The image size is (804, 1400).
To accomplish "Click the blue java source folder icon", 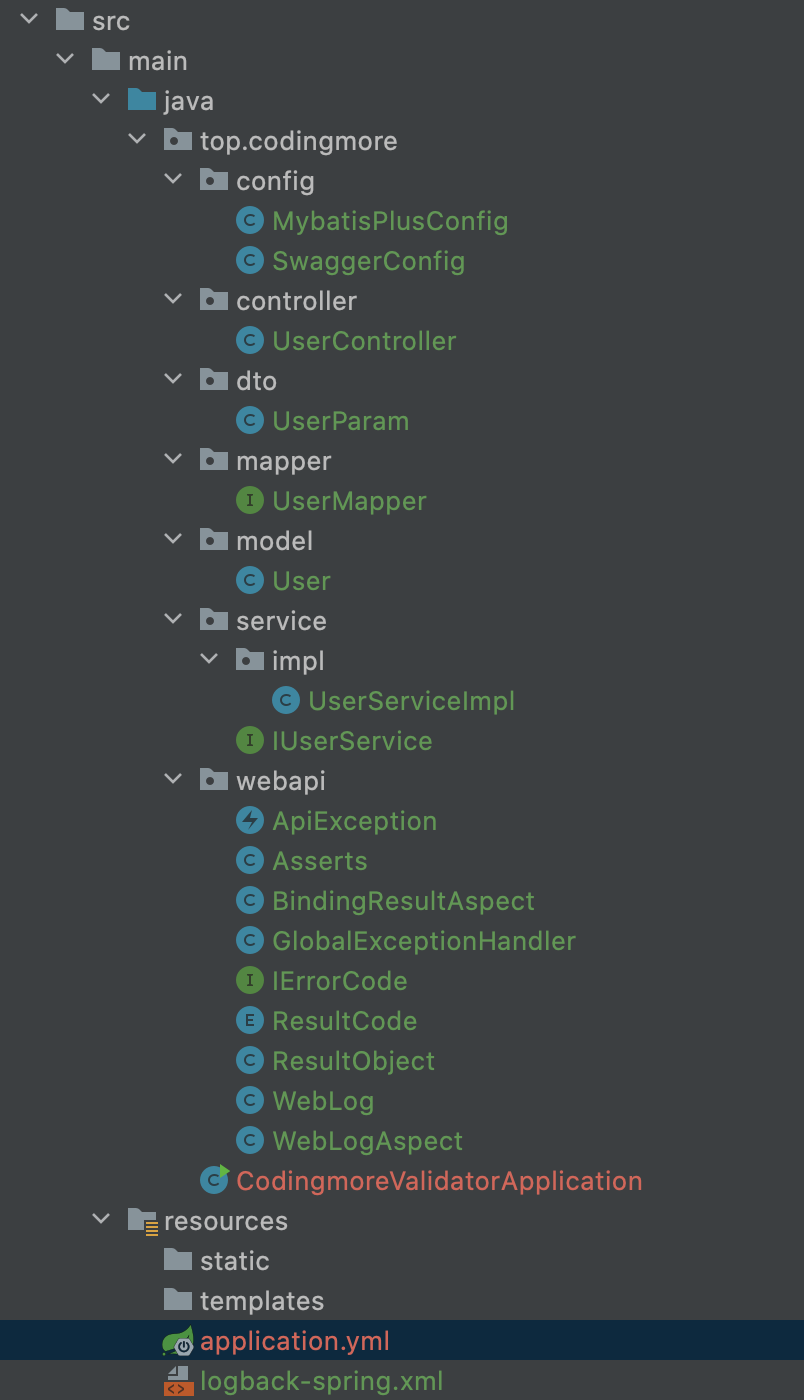I will pos(142,101).
